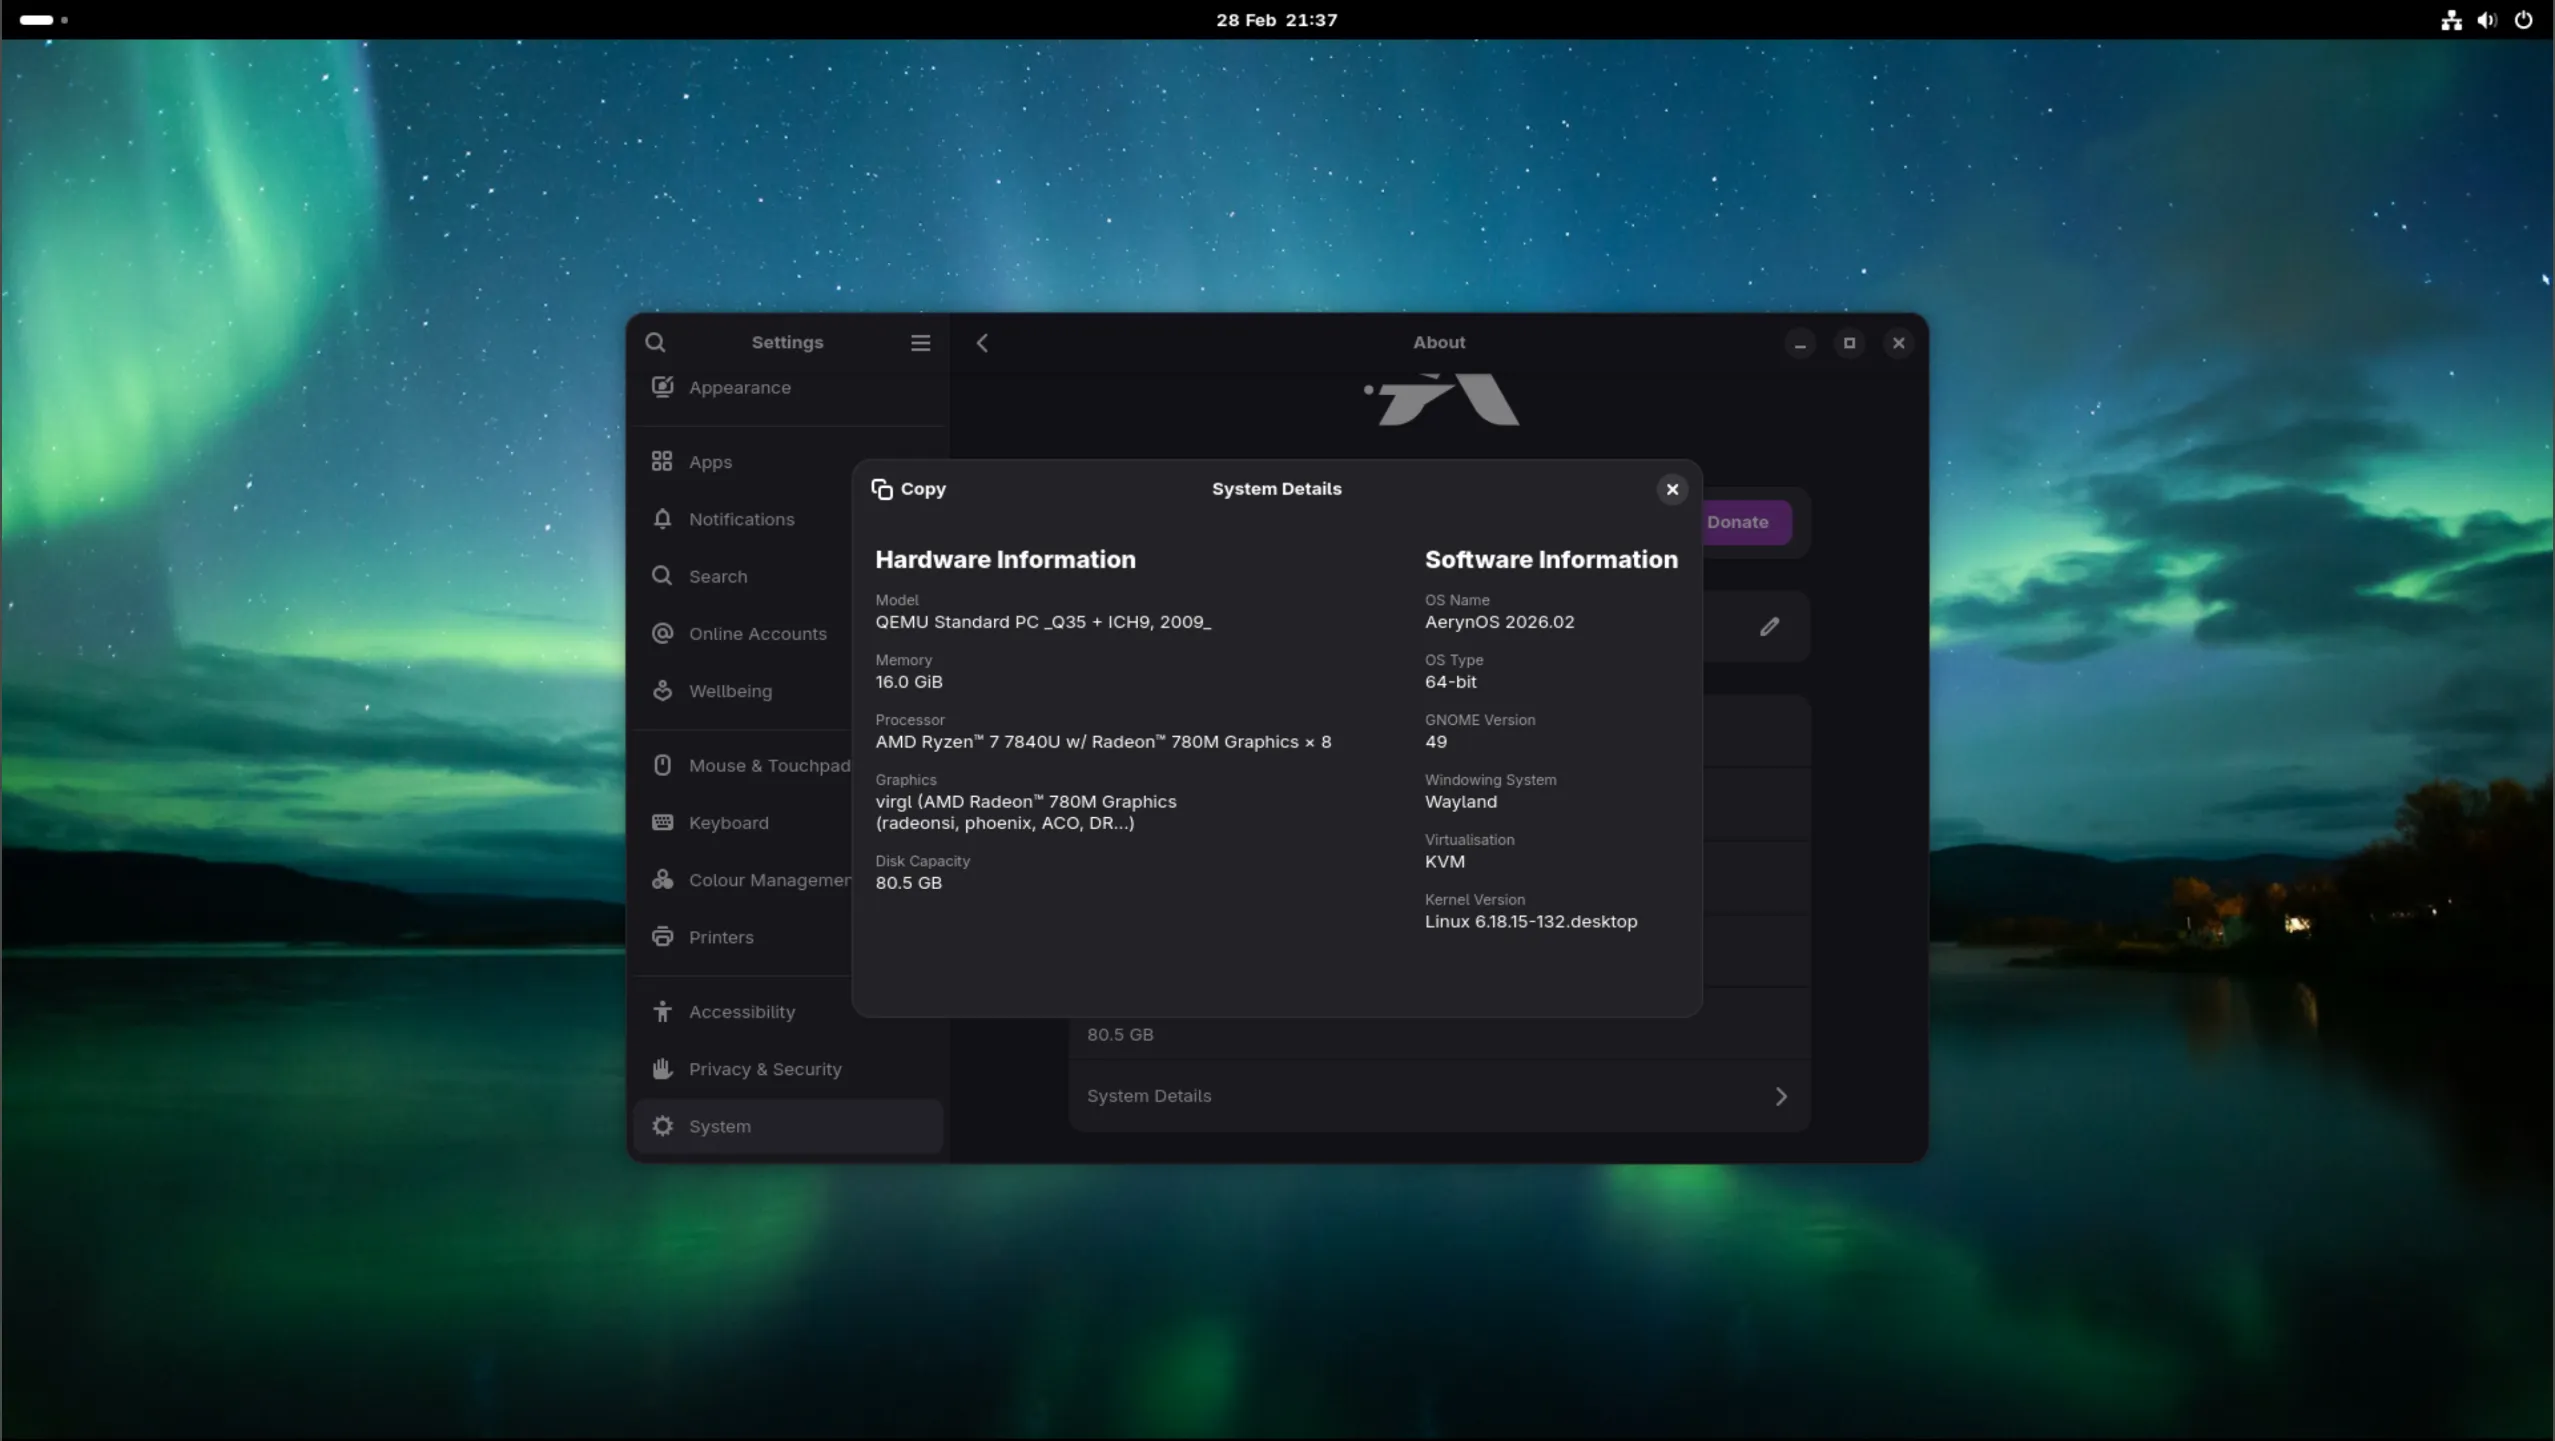Viewport: 2555px width, 1441px height.
Task: Open the hamburger menu in Settings header
Action: point(921,342)
